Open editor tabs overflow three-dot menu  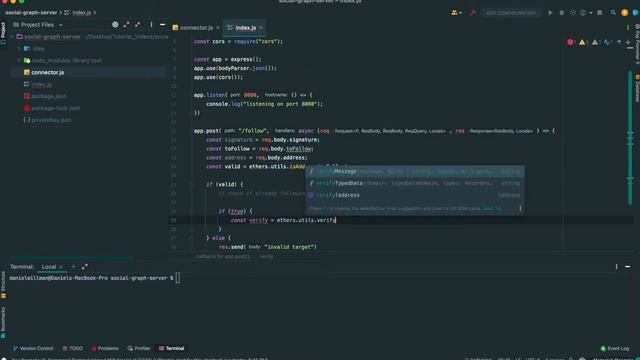coord(628,27)
